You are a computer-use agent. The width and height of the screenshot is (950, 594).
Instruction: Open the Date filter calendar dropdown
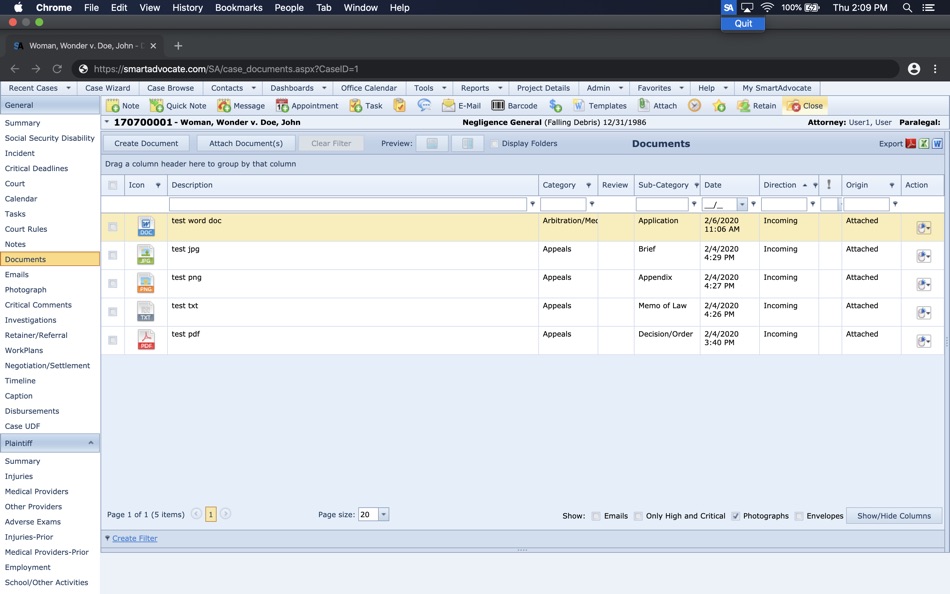(x=742, y=204)
